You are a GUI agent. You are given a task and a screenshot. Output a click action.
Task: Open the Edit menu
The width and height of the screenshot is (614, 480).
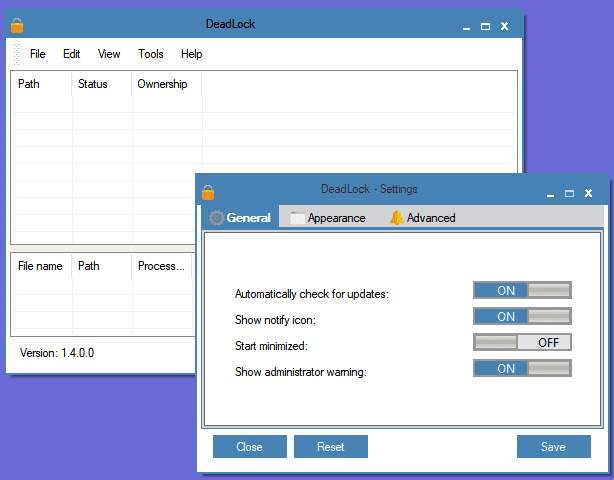tap(72, 54)
